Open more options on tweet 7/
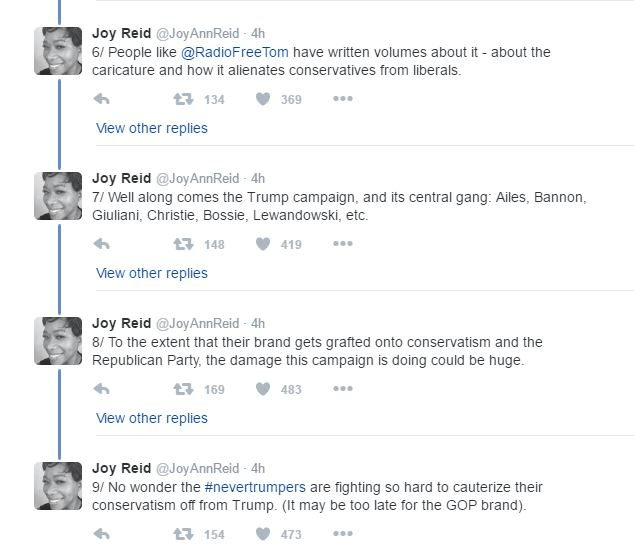Image resolution: width=634 pixels, height=550 pixels. click(342, 244)
